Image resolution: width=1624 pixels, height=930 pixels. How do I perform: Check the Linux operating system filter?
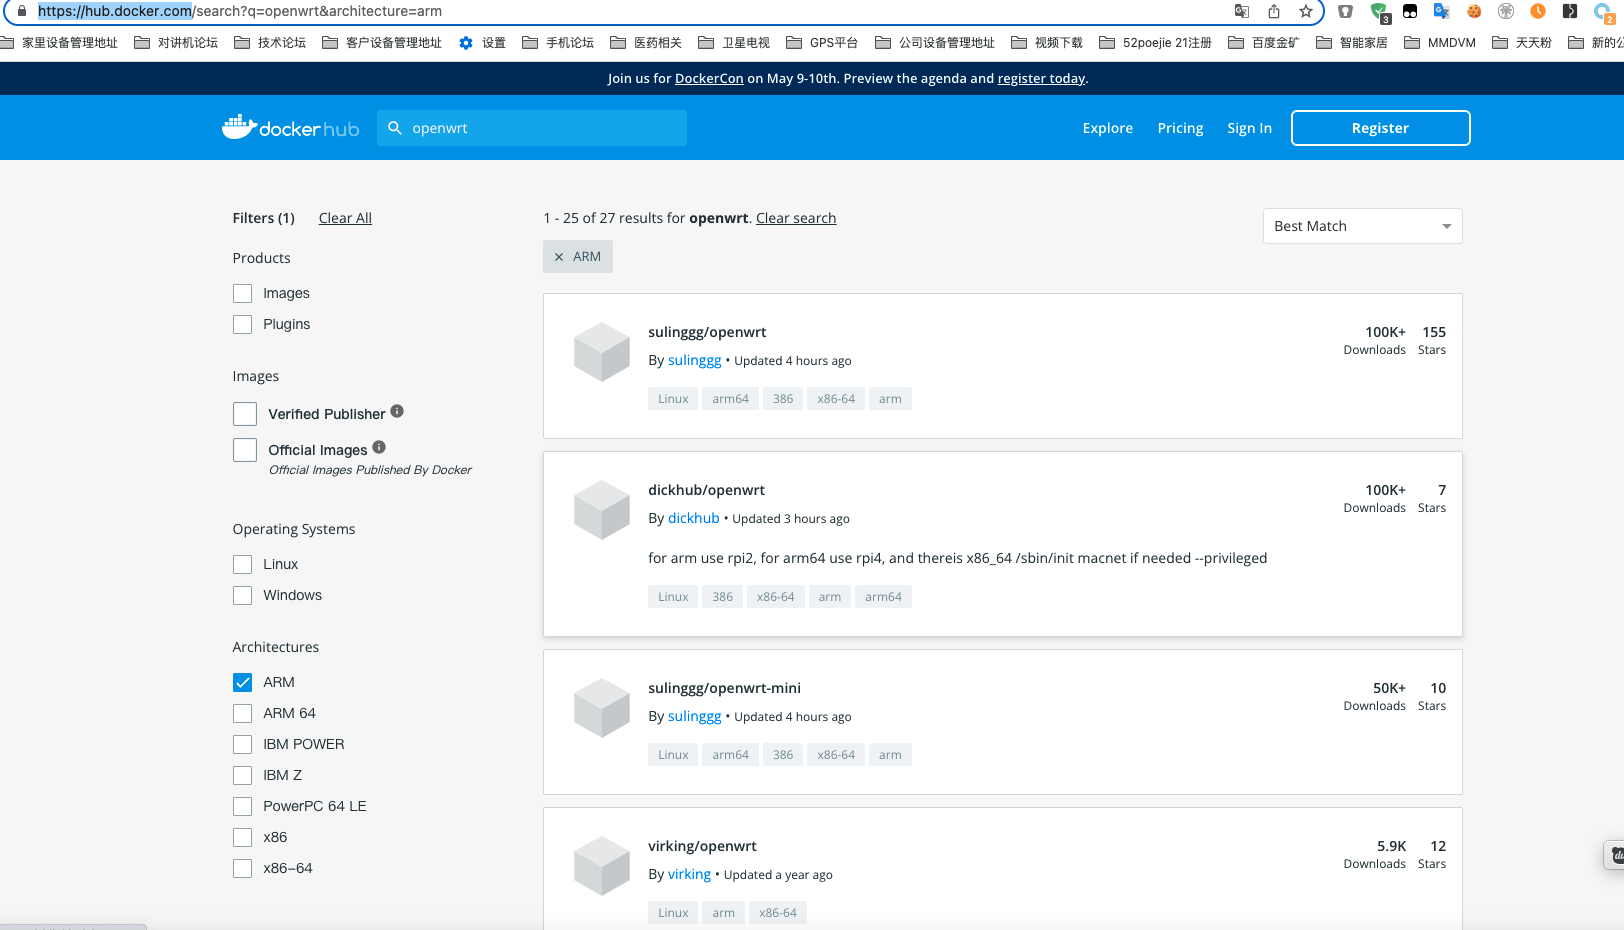pos(242,564)
